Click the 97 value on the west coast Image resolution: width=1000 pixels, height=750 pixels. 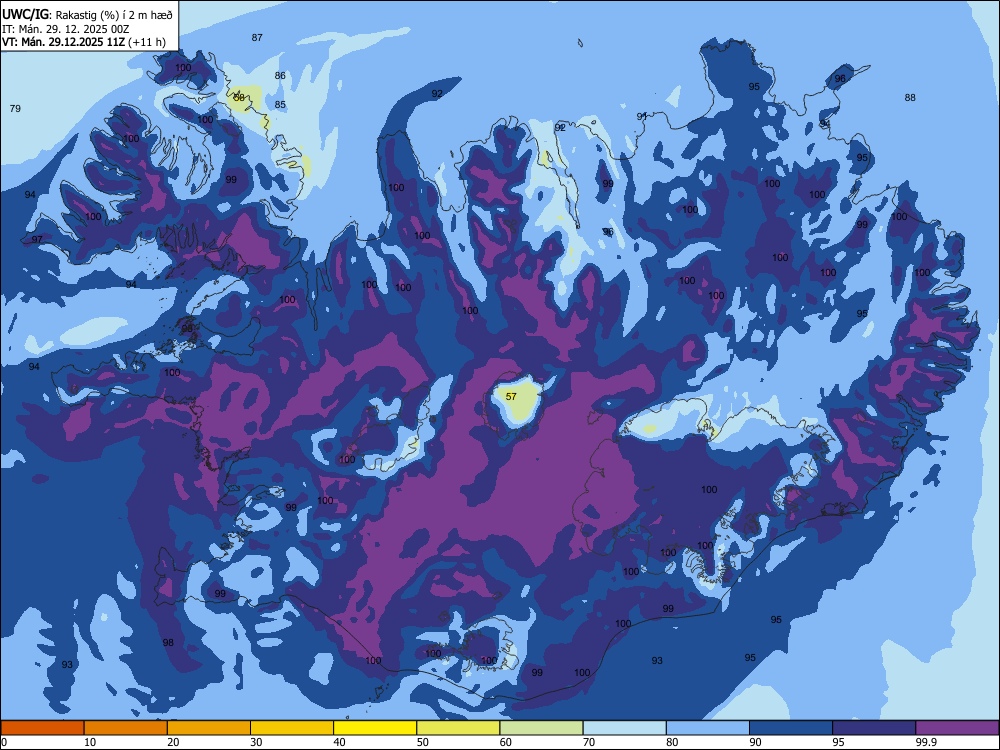click(37, 239)
